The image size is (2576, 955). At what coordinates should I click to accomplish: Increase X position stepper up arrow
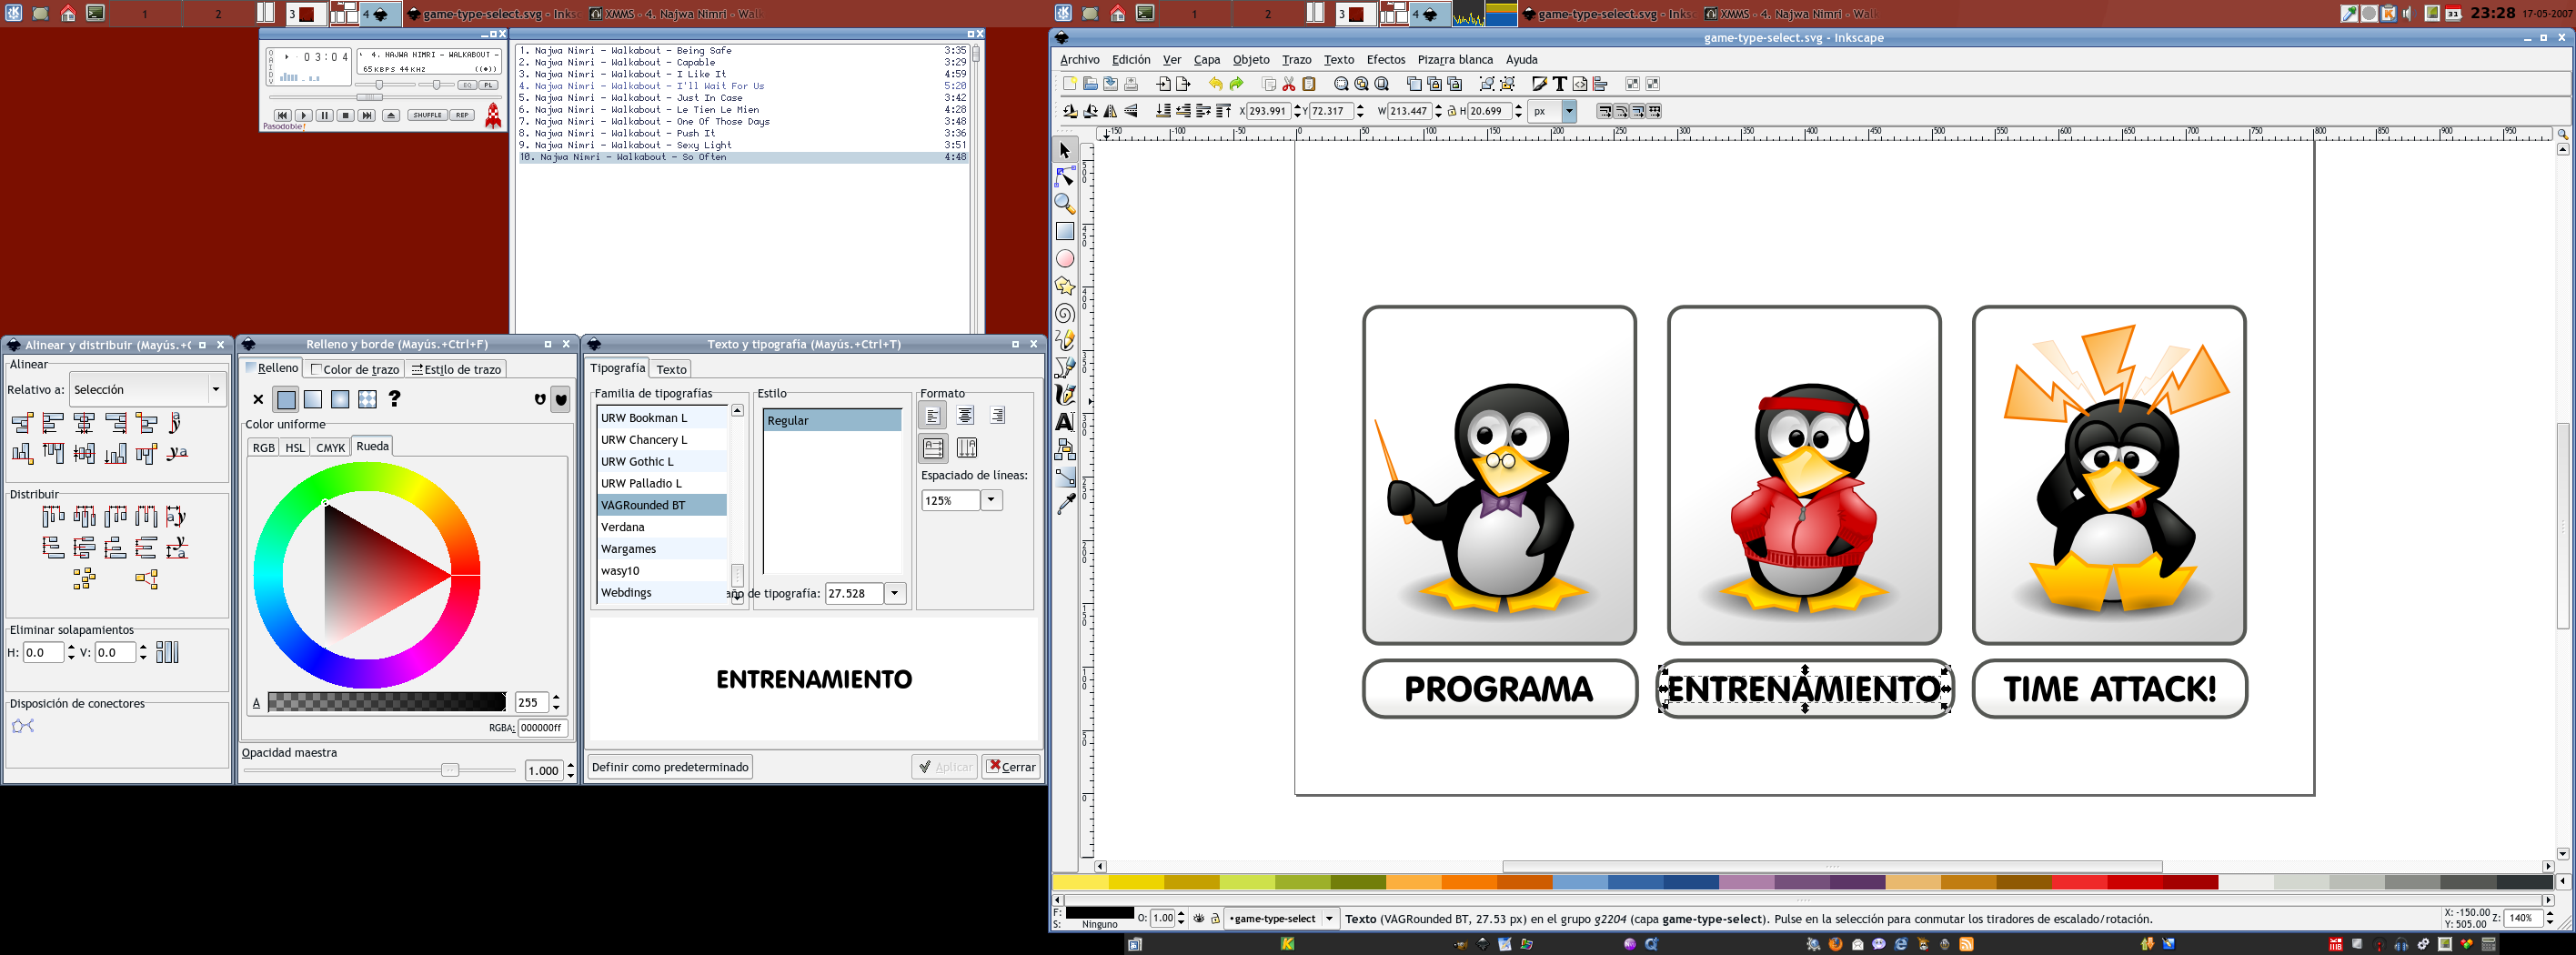1298,107
